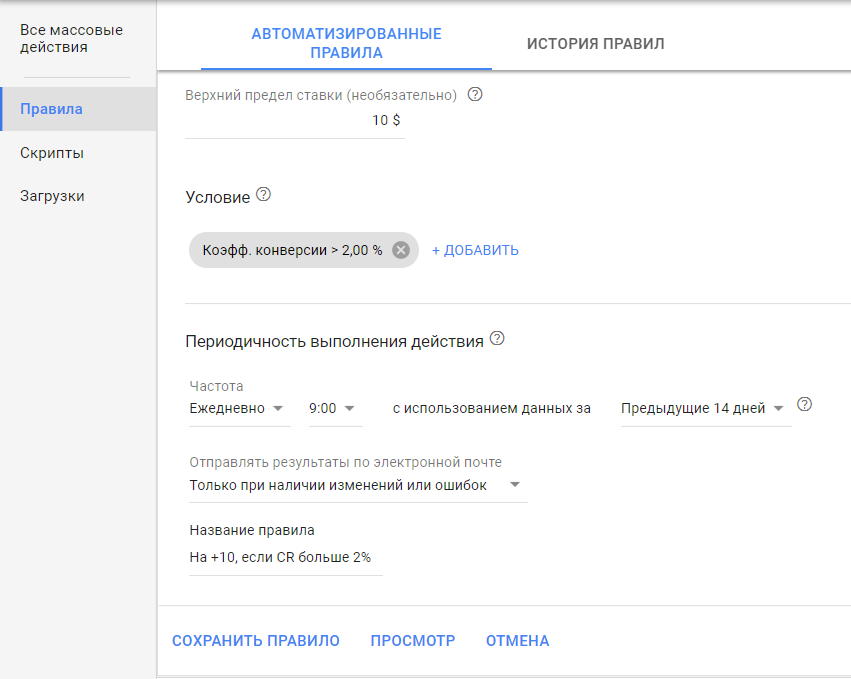Open the email results dropdown
Viewport: 851px width, 679px height.
[356, 485]
